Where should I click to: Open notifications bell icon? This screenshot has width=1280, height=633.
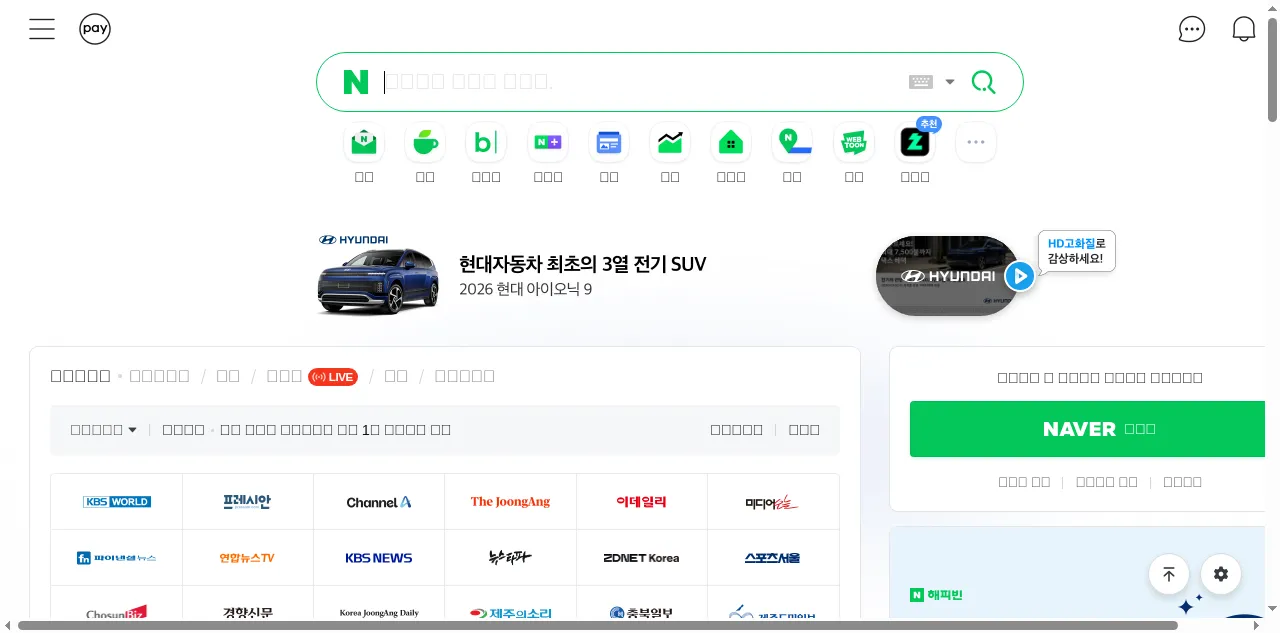(1244, 29)
